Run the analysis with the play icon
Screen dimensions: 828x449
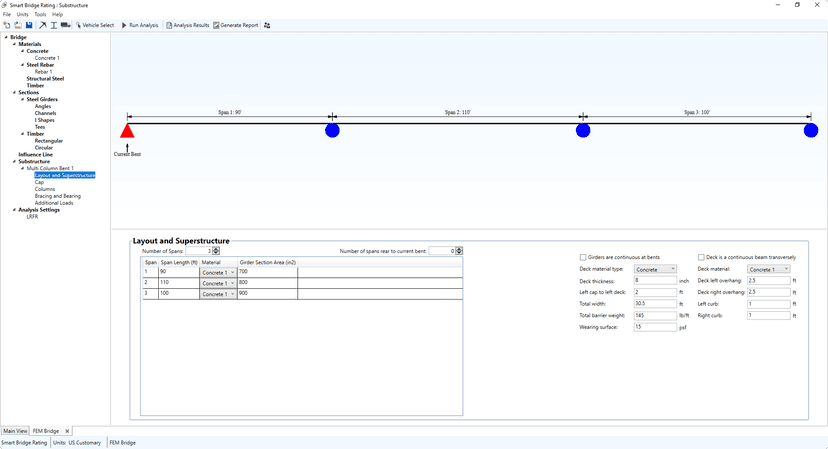point(124,25)
